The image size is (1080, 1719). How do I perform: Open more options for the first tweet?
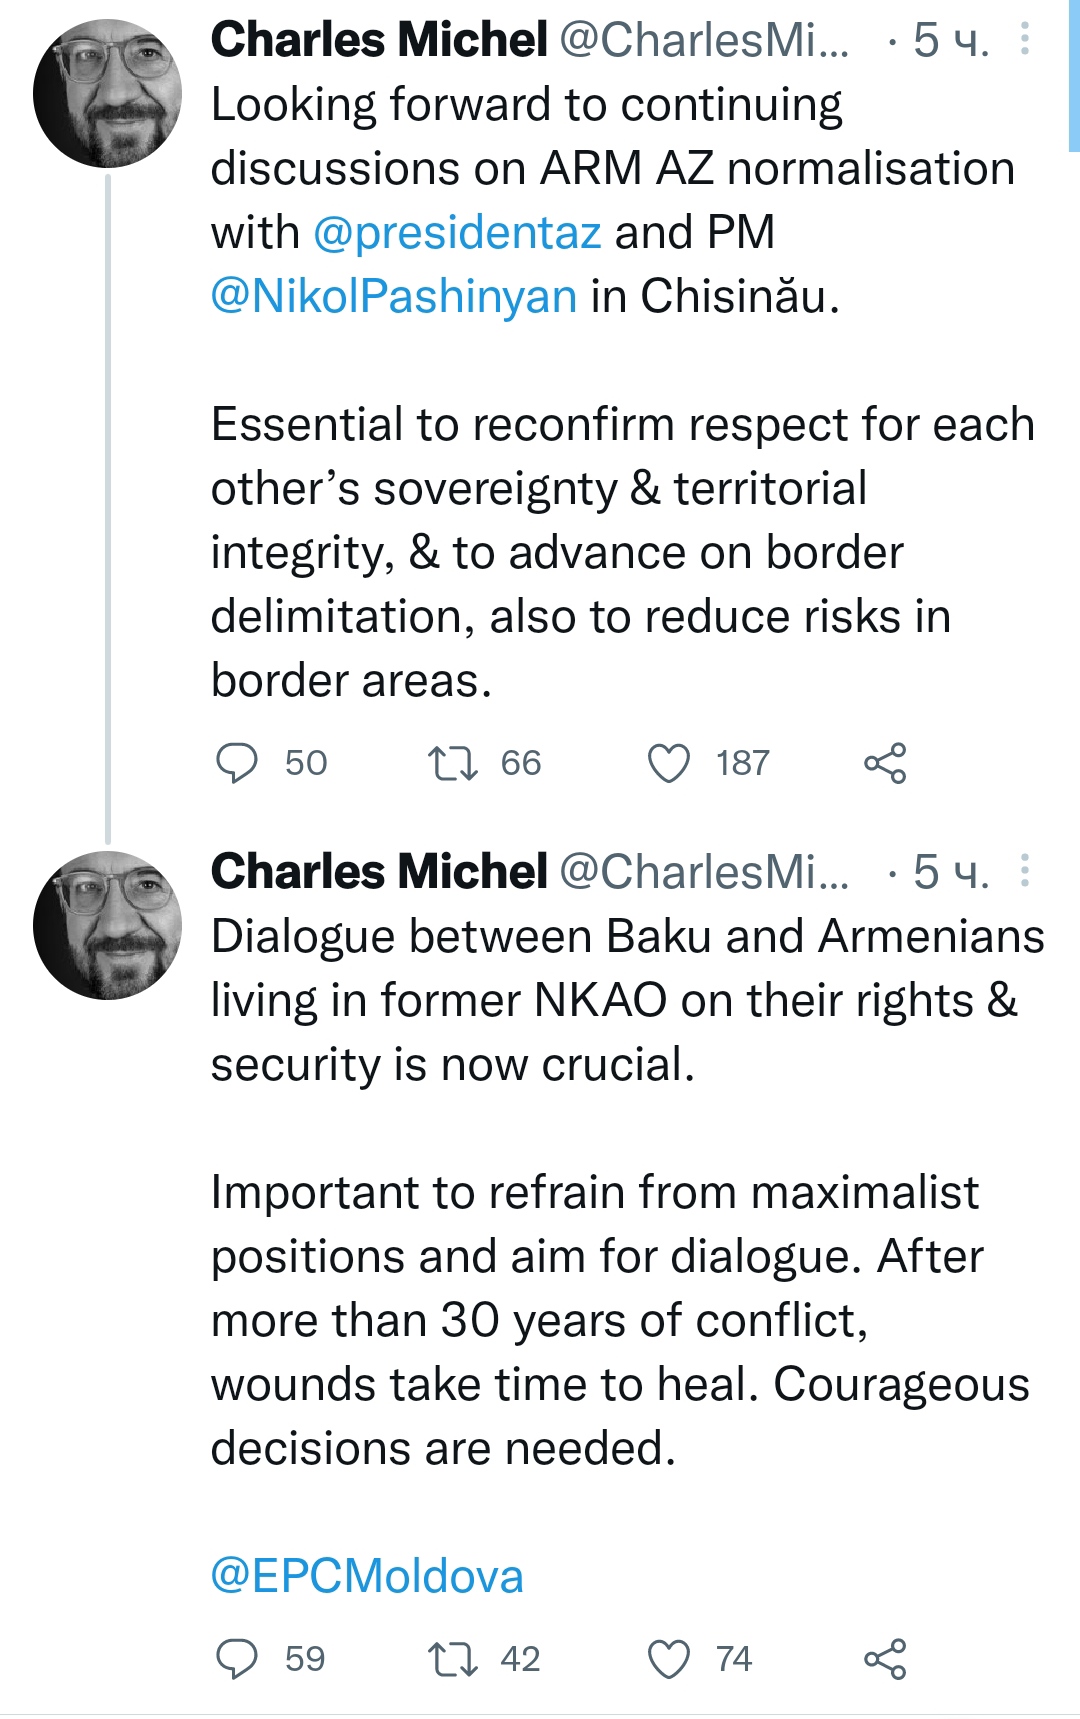click(1025, 40)
